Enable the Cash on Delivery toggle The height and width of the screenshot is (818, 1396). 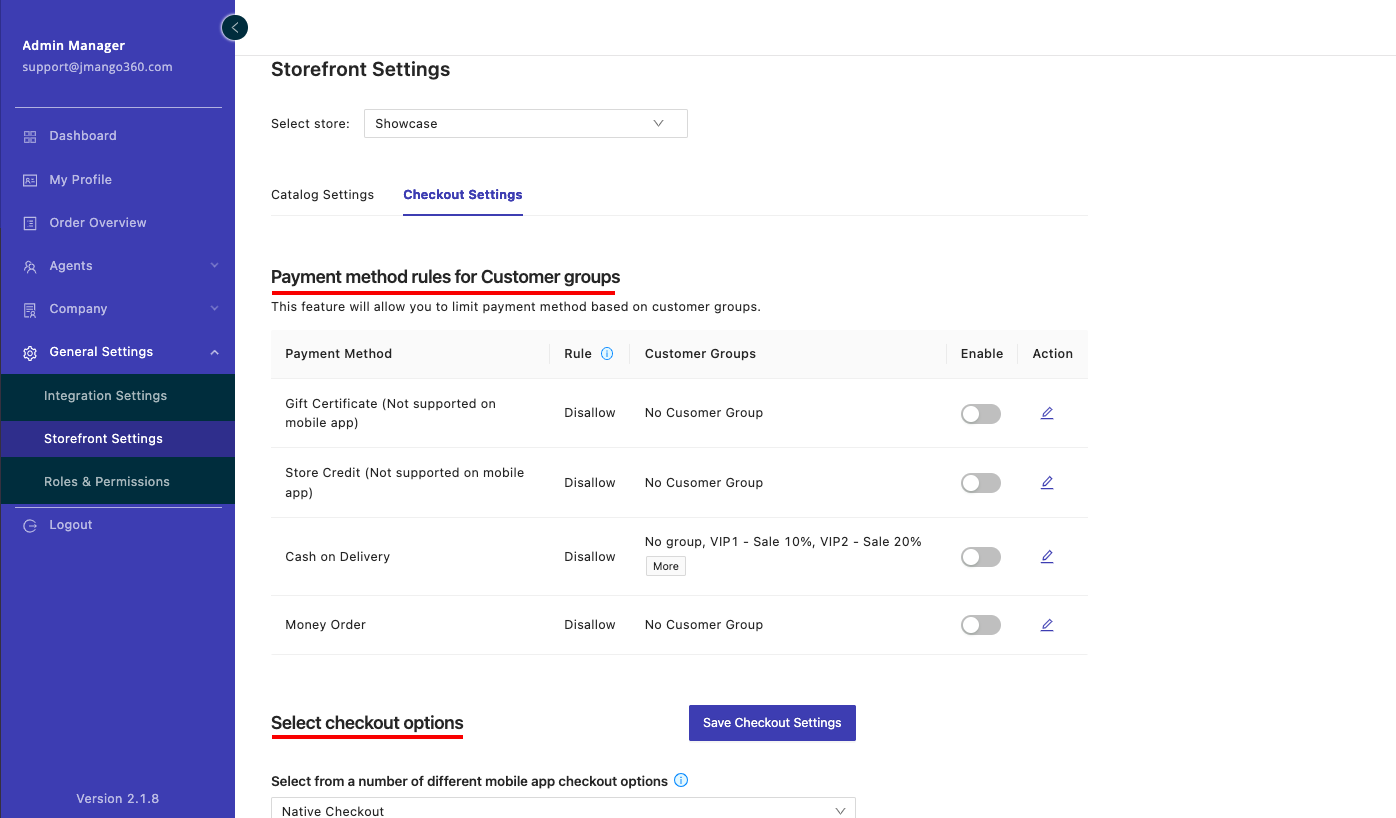click(980, 557)
